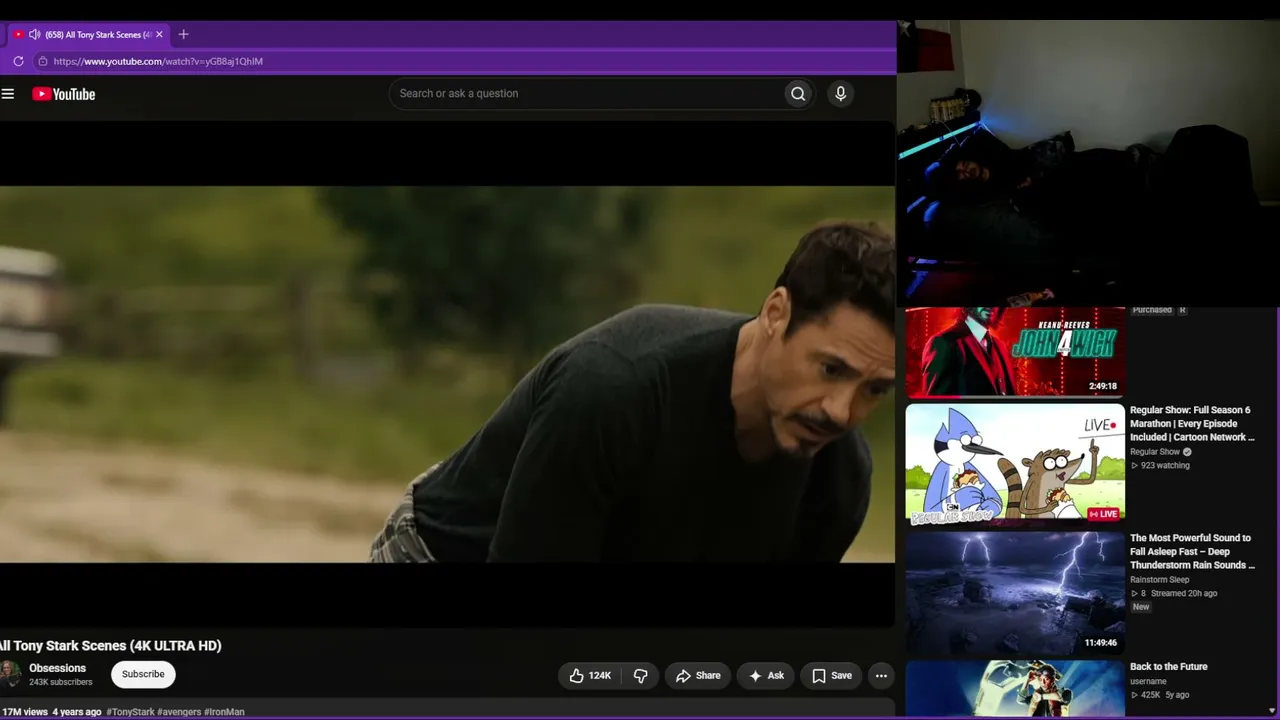Save the video to a playlist
Image resolution: width=1280 pixels, height=720 pixels.
(x=831, y=676)
